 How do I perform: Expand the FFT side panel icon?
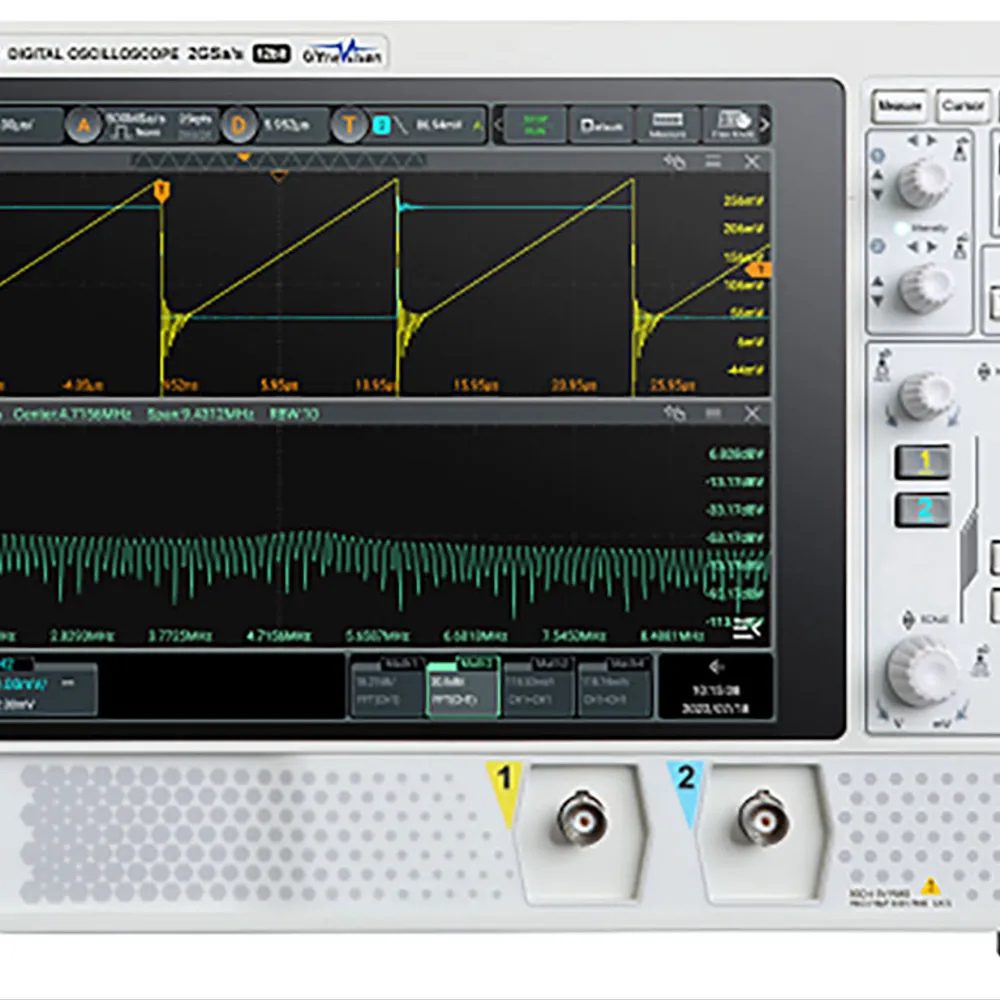click(x=746, y=627)
